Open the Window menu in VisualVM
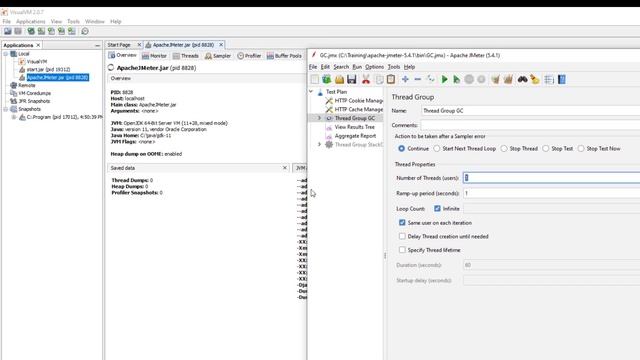Image resolution: width=640 pixels, height=360 pixels. [95, 21]
